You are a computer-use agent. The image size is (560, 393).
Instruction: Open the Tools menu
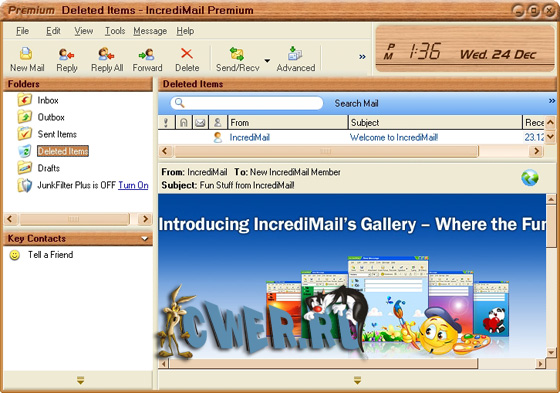[x=115, y=31]
